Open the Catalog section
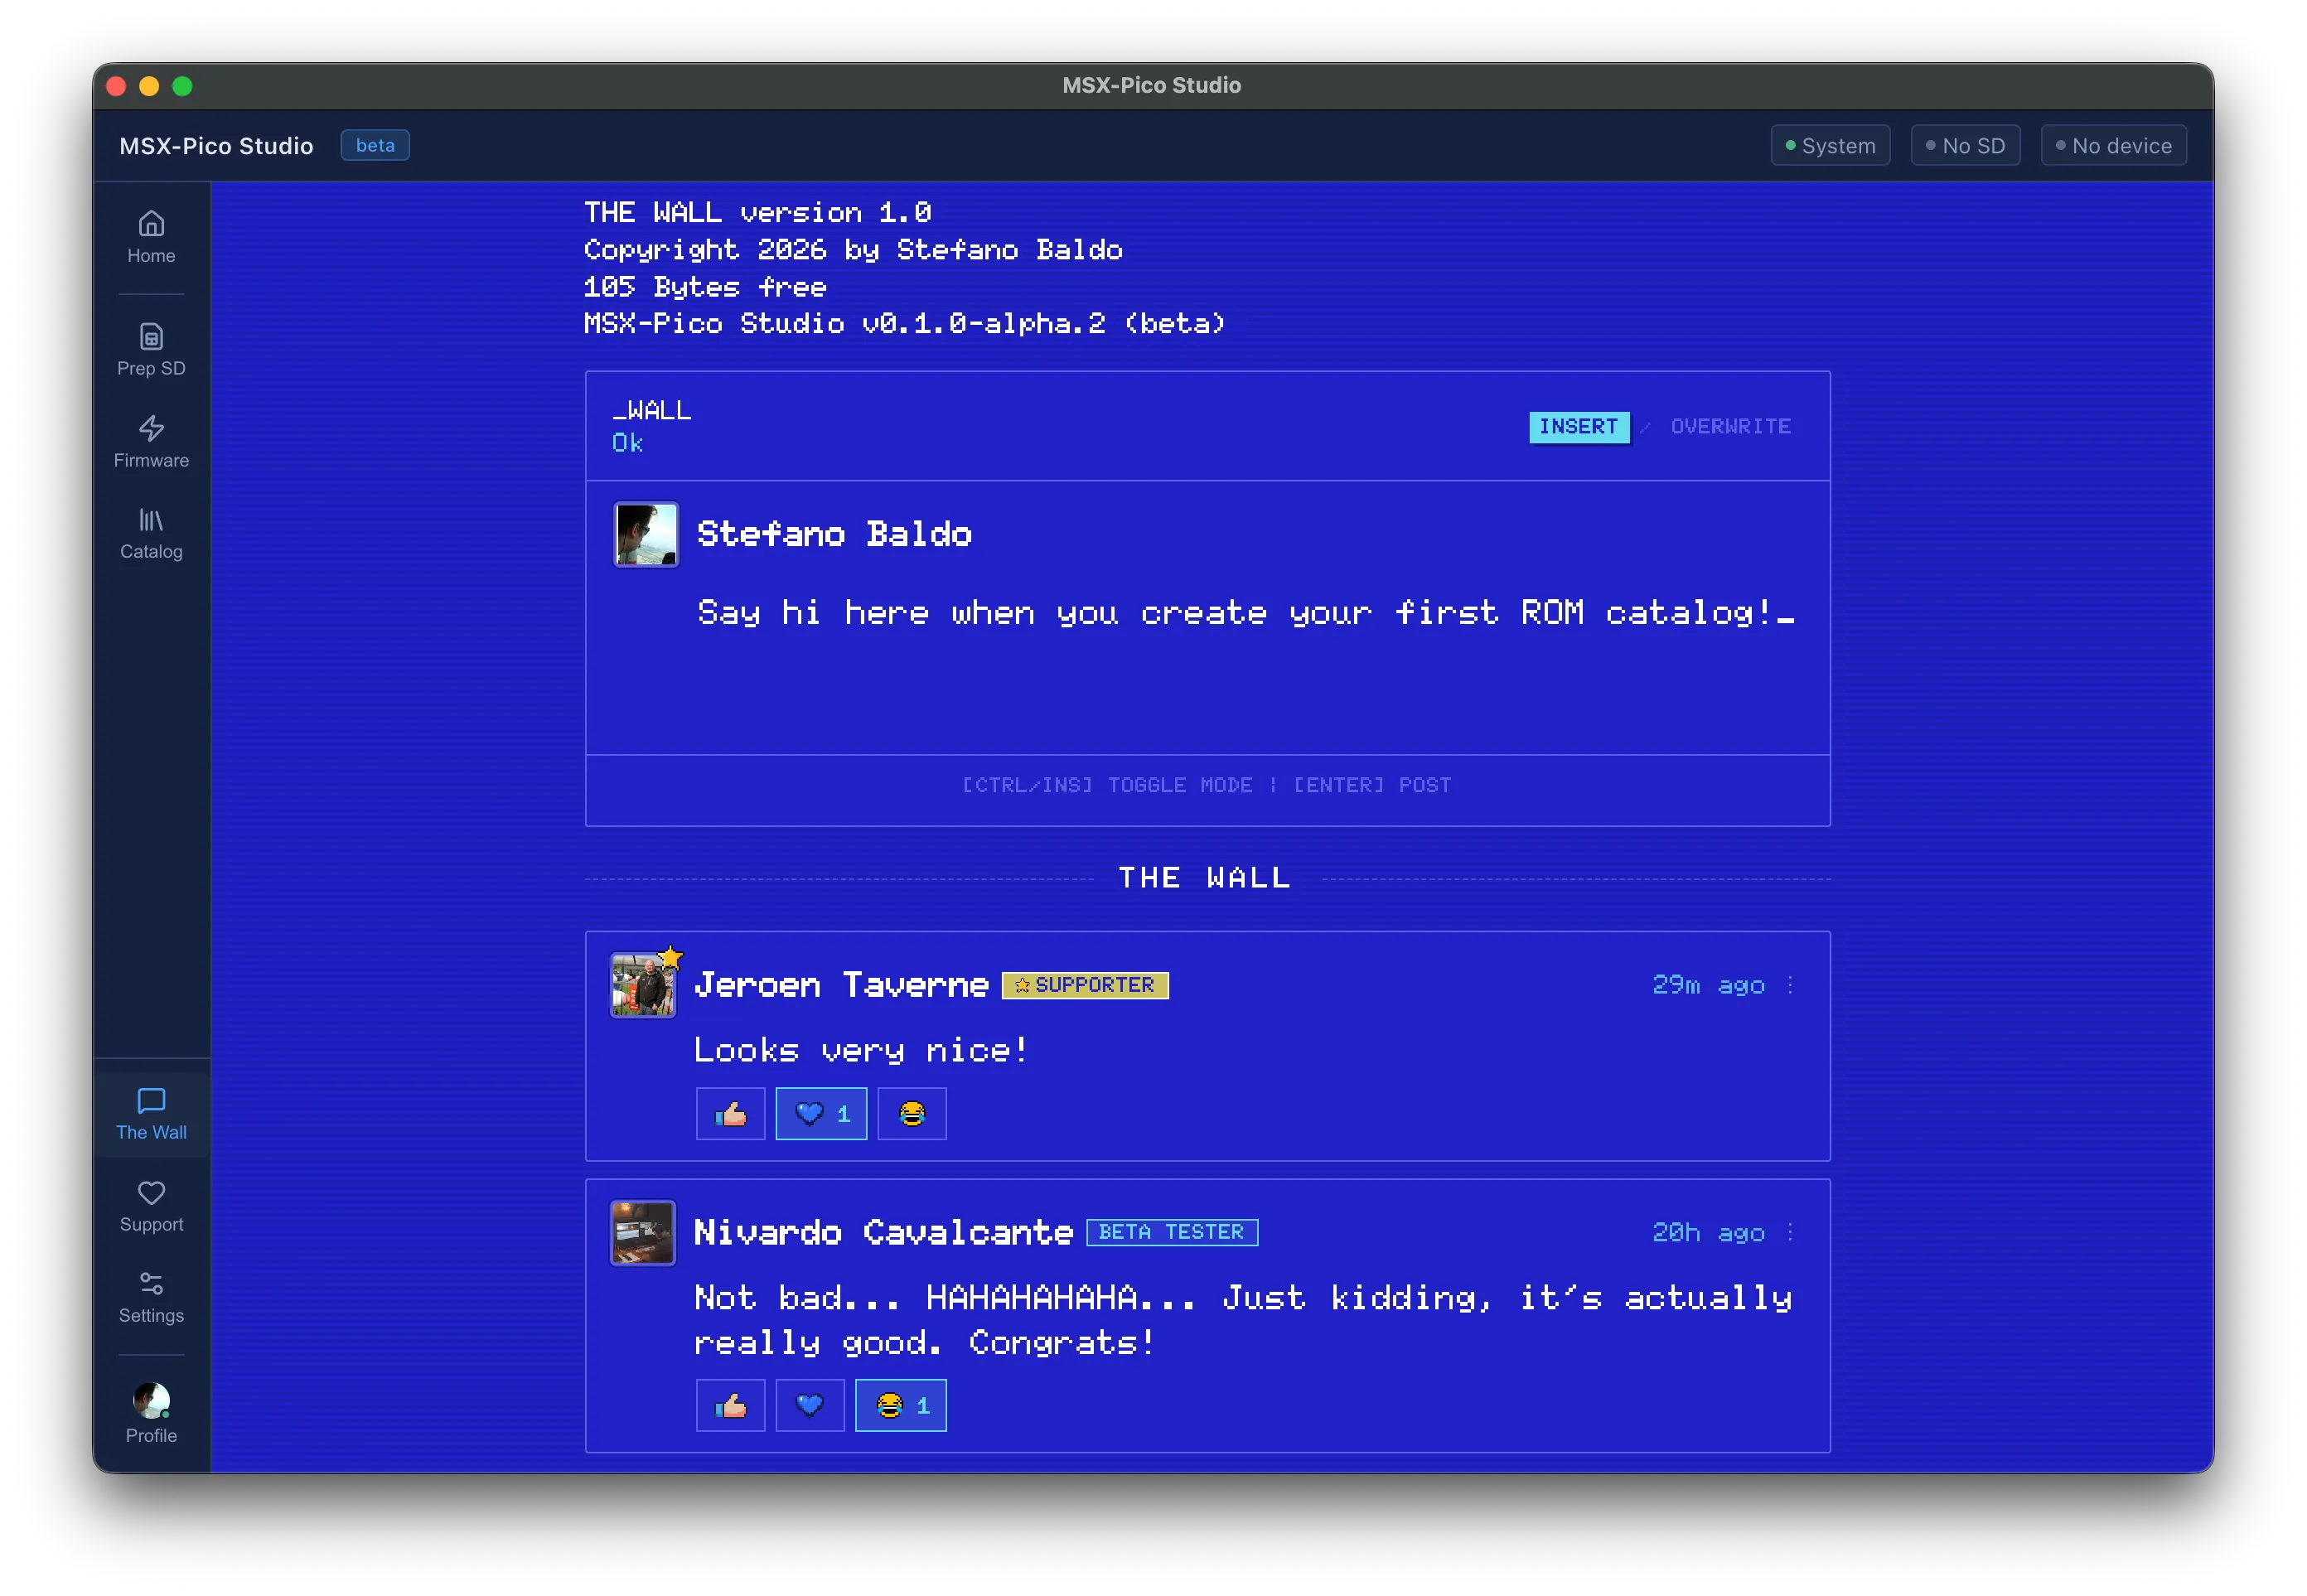This screenshot has height=1596, width=2307. click(x=151, y=533)
